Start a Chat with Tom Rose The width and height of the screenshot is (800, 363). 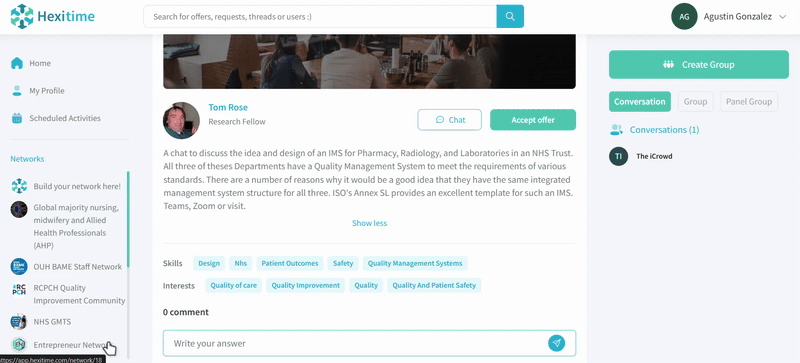pyautogui.click(x=449, y=120)
